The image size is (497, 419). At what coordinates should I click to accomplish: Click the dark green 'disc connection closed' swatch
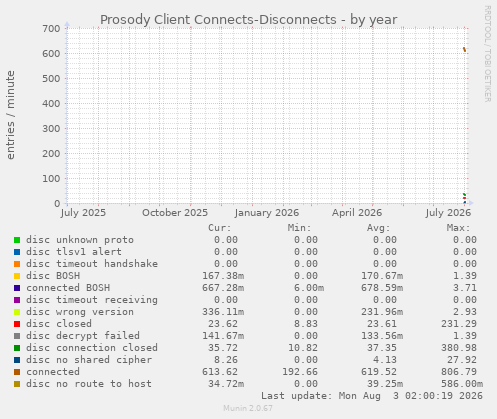17,348
